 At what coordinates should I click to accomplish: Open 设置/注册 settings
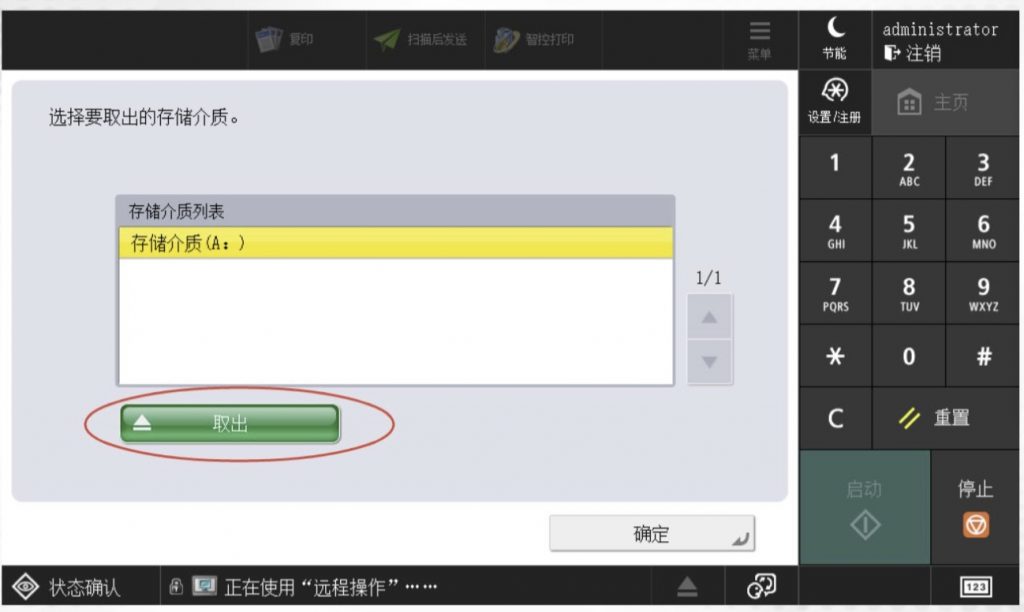tap(835, 102)
